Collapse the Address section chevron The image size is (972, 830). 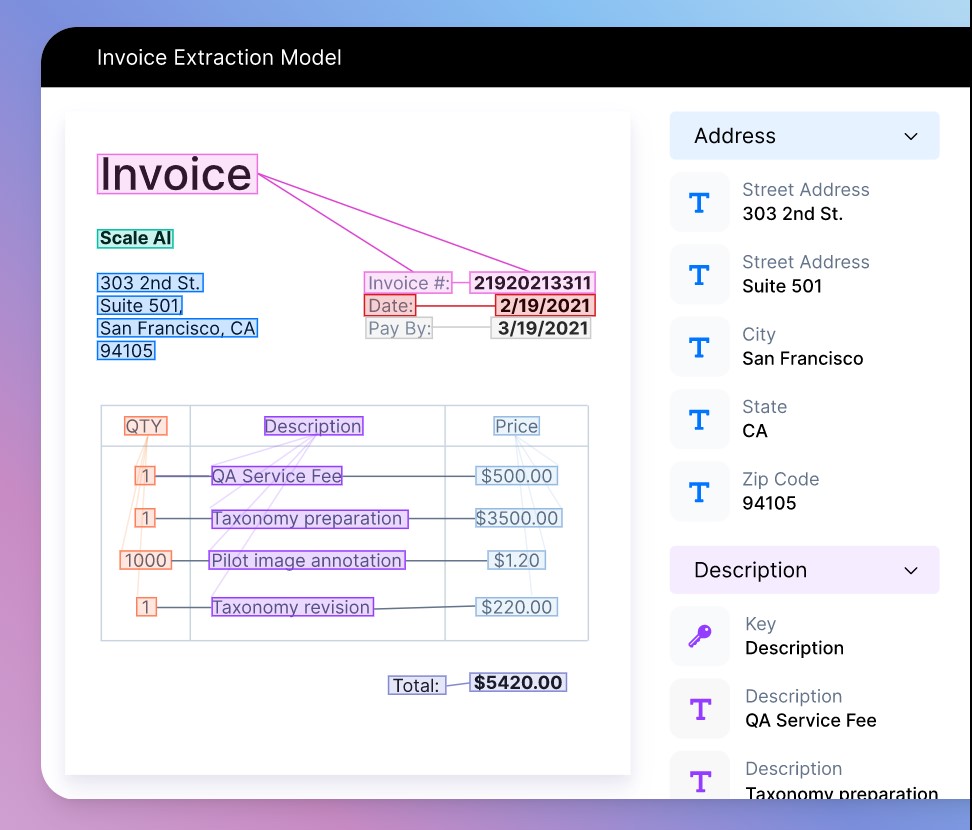click(910, 136)
